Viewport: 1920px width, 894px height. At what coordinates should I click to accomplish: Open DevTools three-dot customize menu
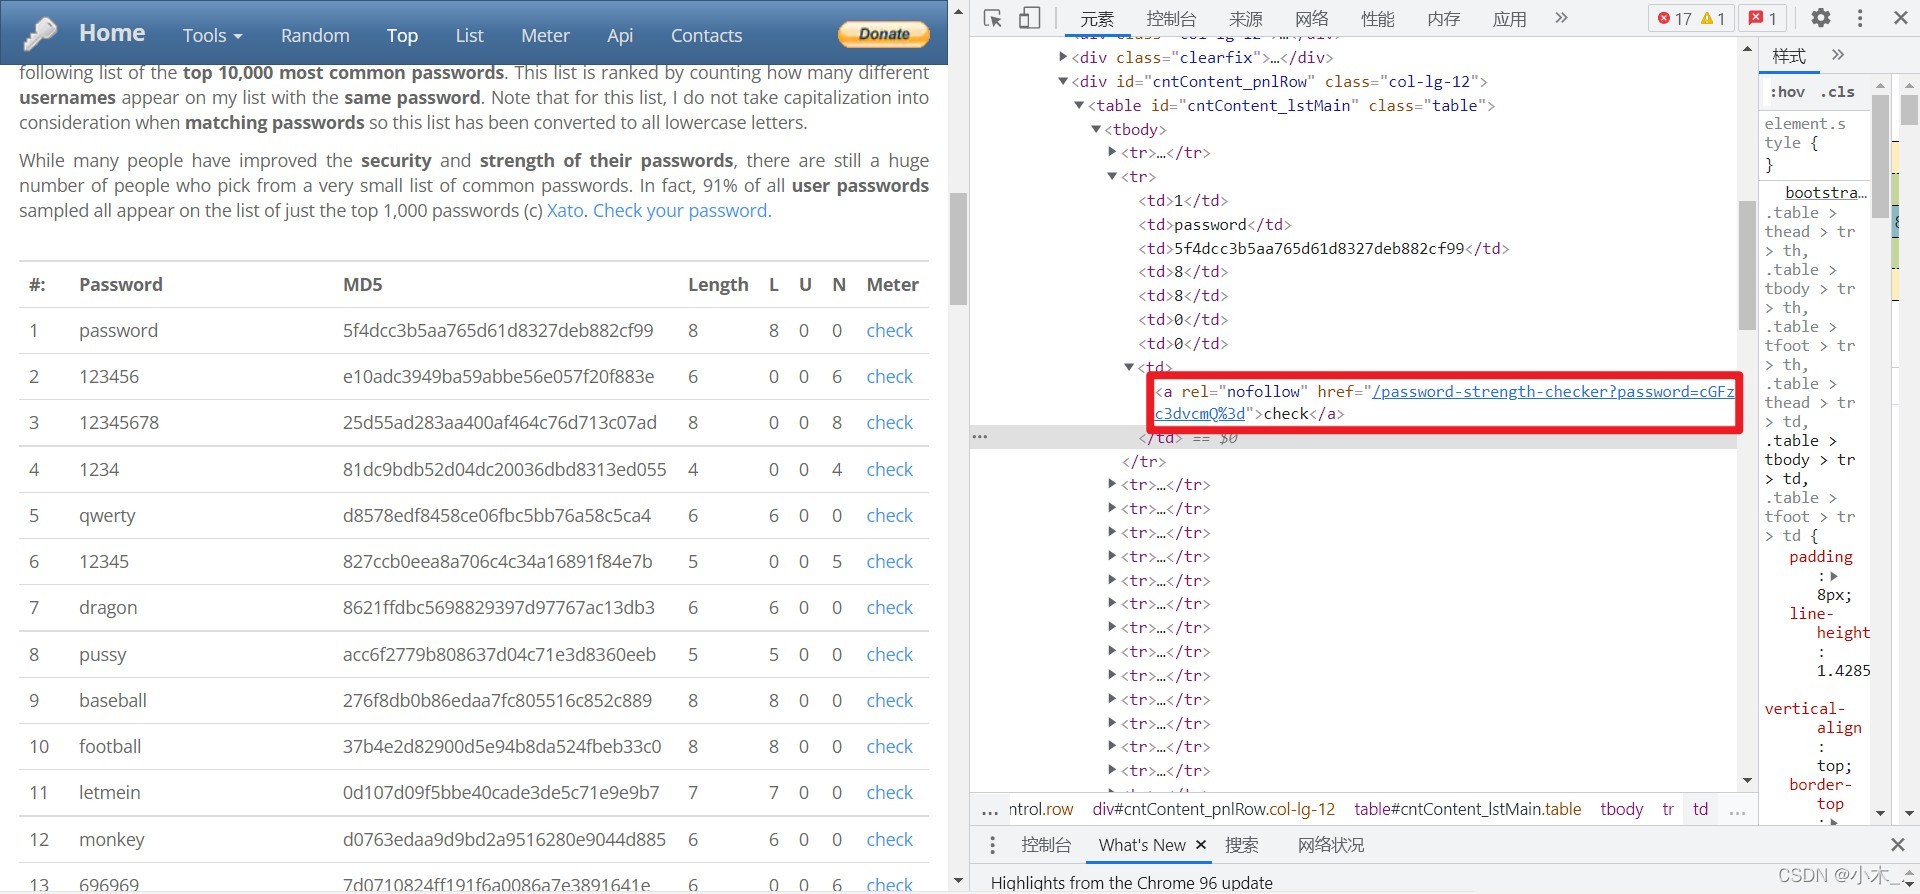[1860, 18]
